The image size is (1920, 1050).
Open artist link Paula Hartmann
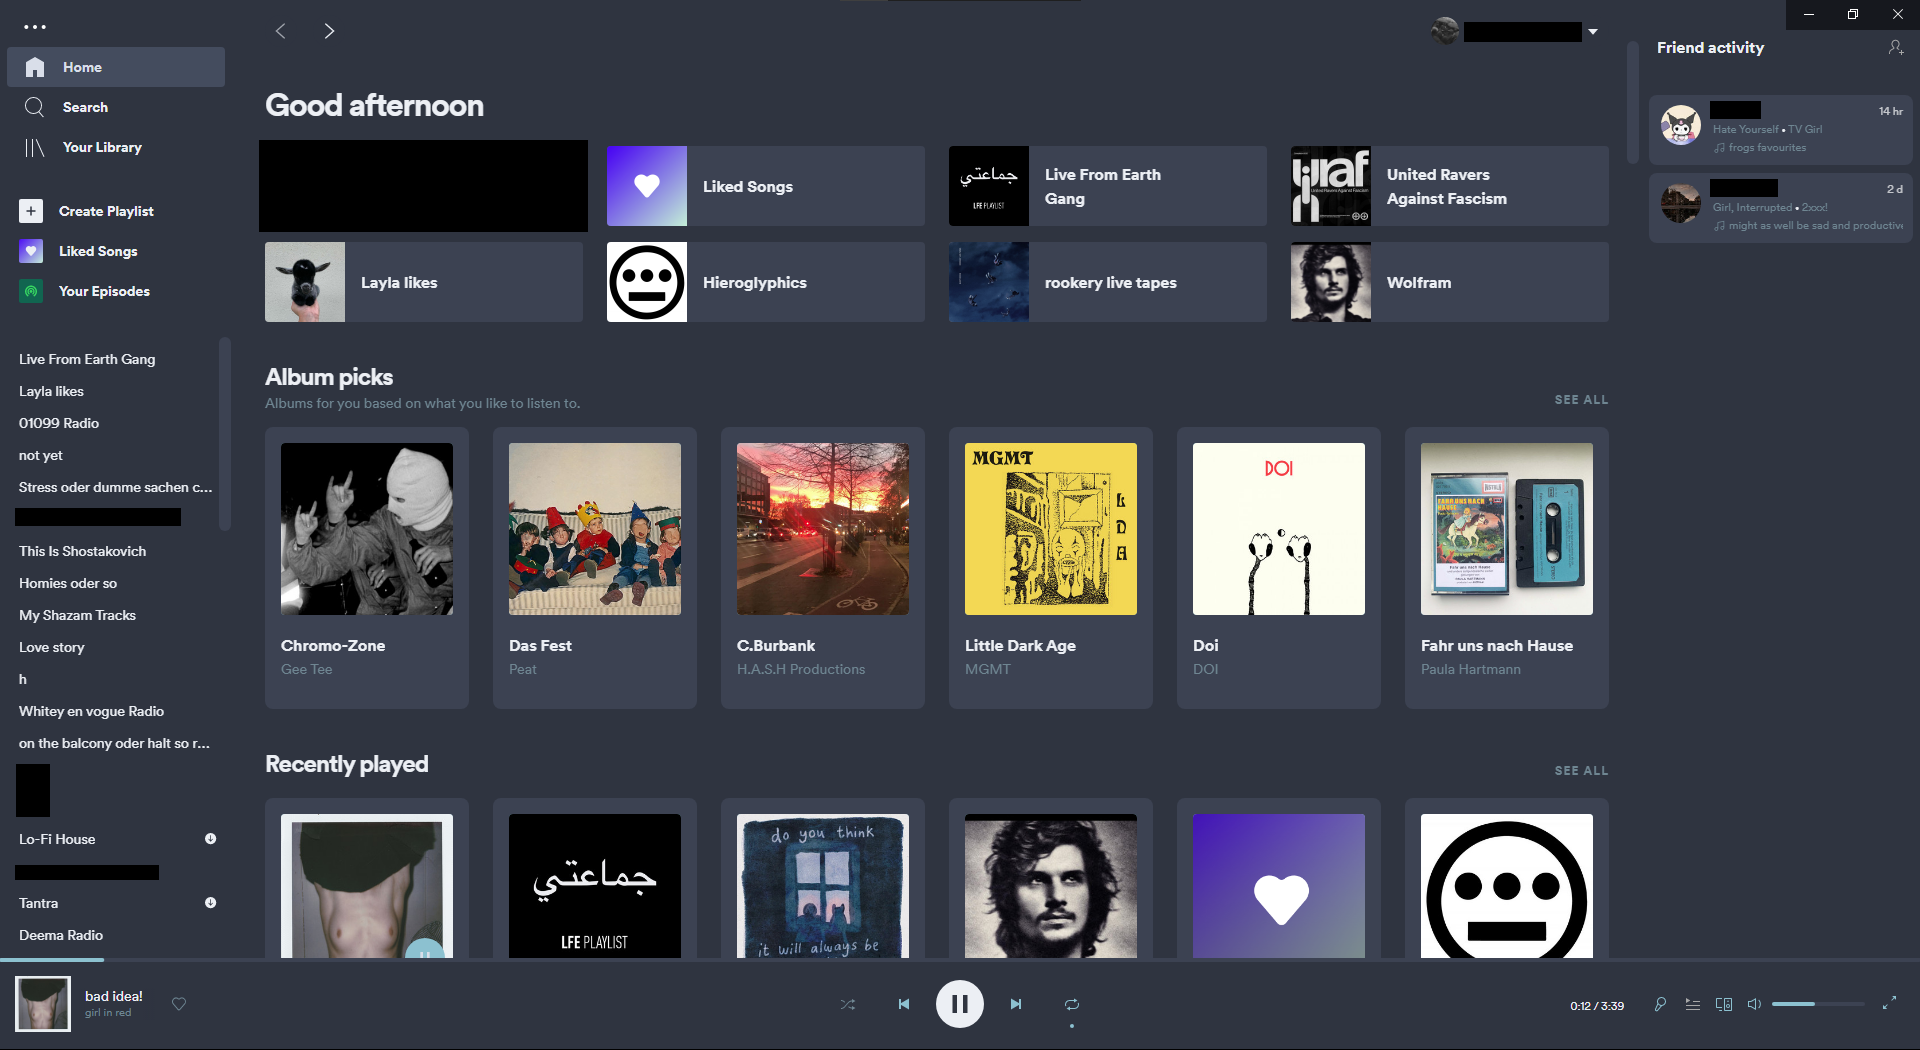click(1470, 669)
